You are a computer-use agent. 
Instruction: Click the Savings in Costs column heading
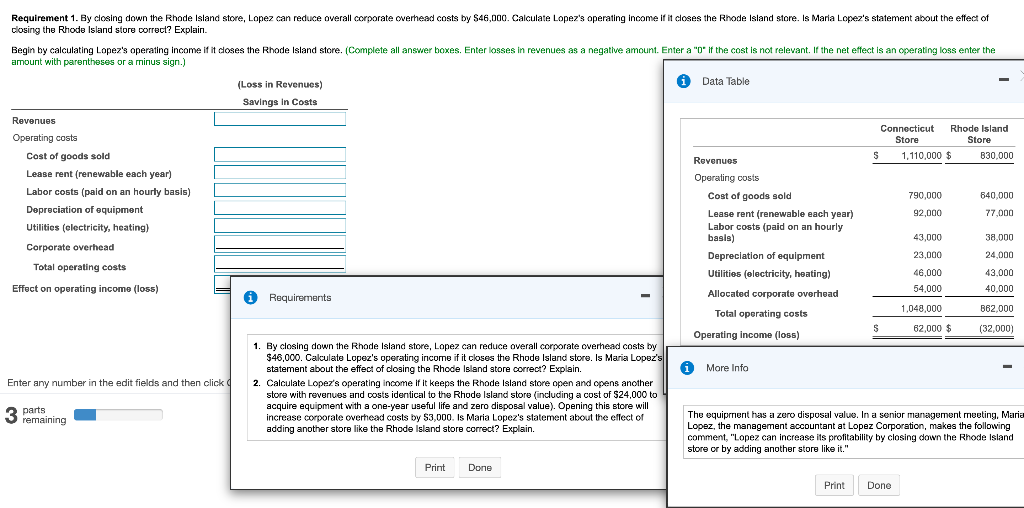280,102
